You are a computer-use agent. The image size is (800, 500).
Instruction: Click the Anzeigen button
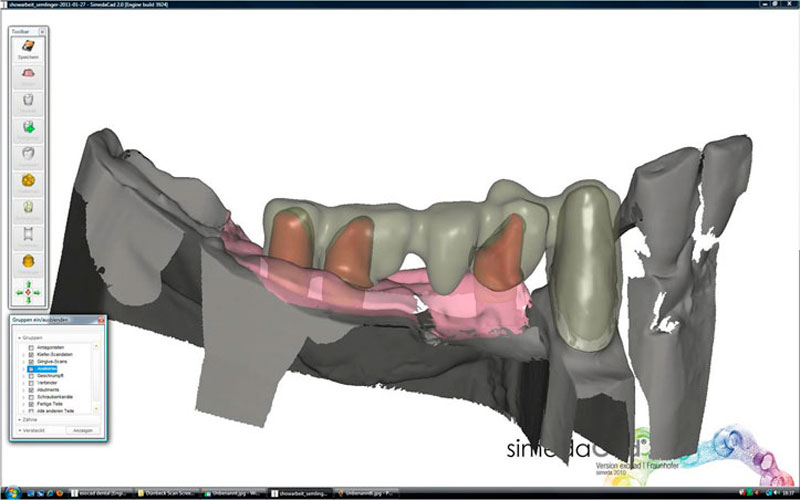coord(81,430)
